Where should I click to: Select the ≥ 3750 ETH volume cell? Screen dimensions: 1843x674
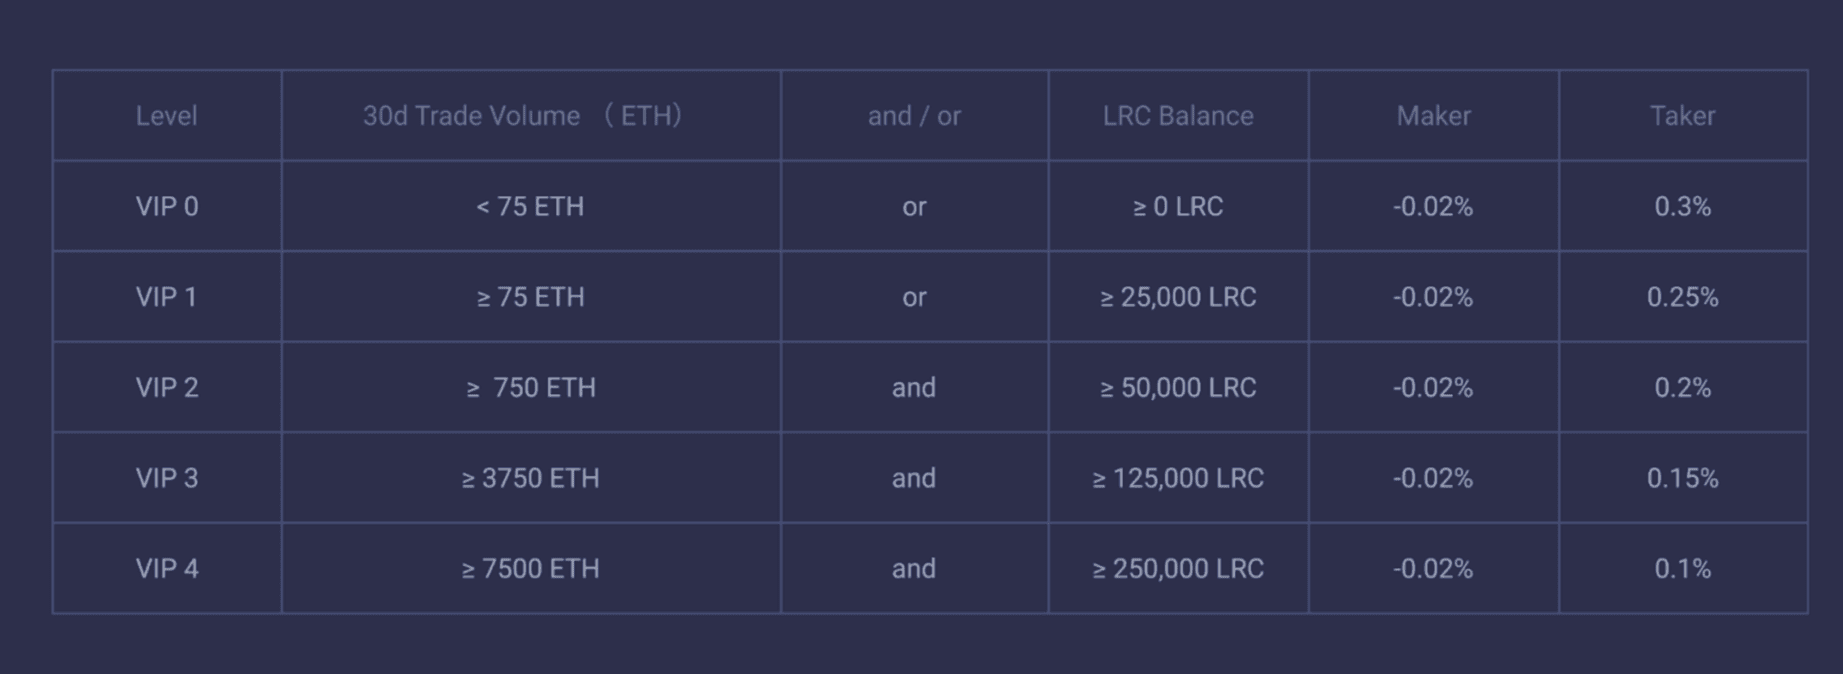coord(530,478)
